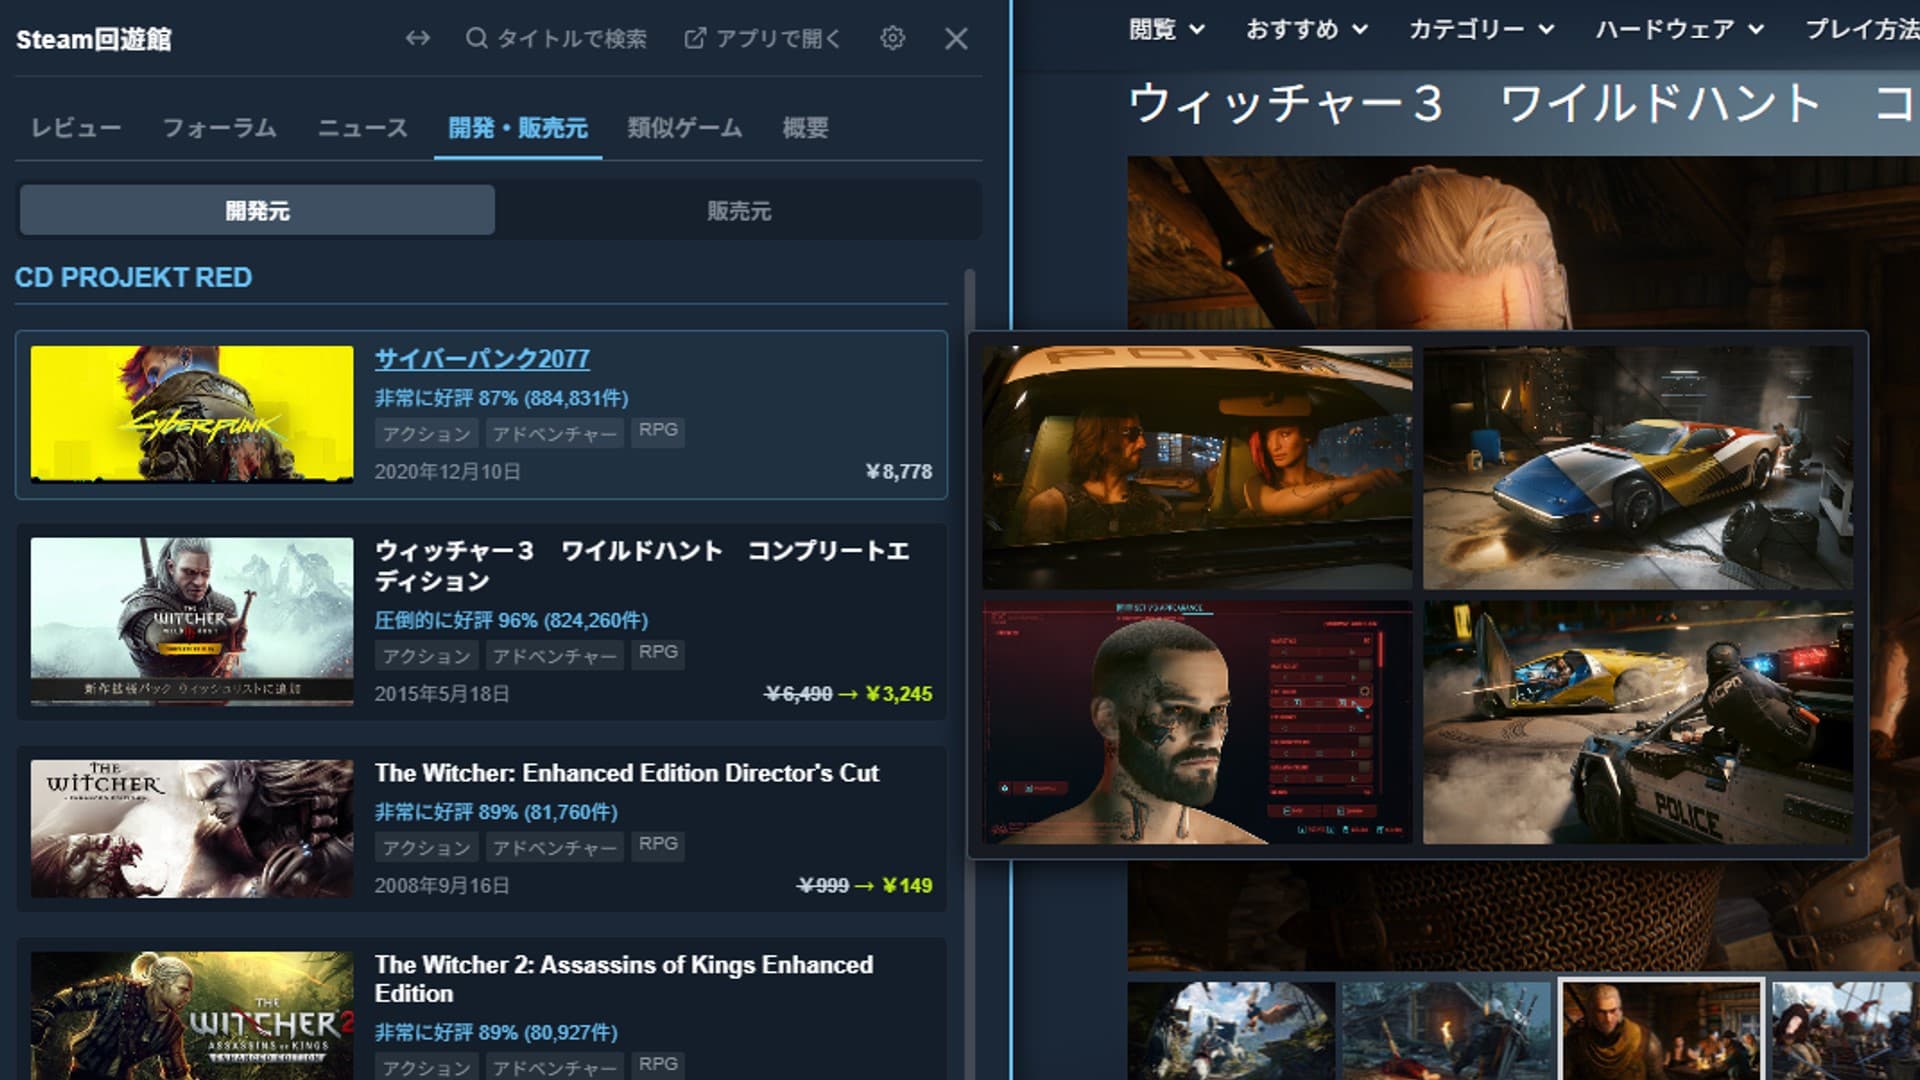Switch to the レビュー tab
The image size is (1920, 1080).
[76, 128]
